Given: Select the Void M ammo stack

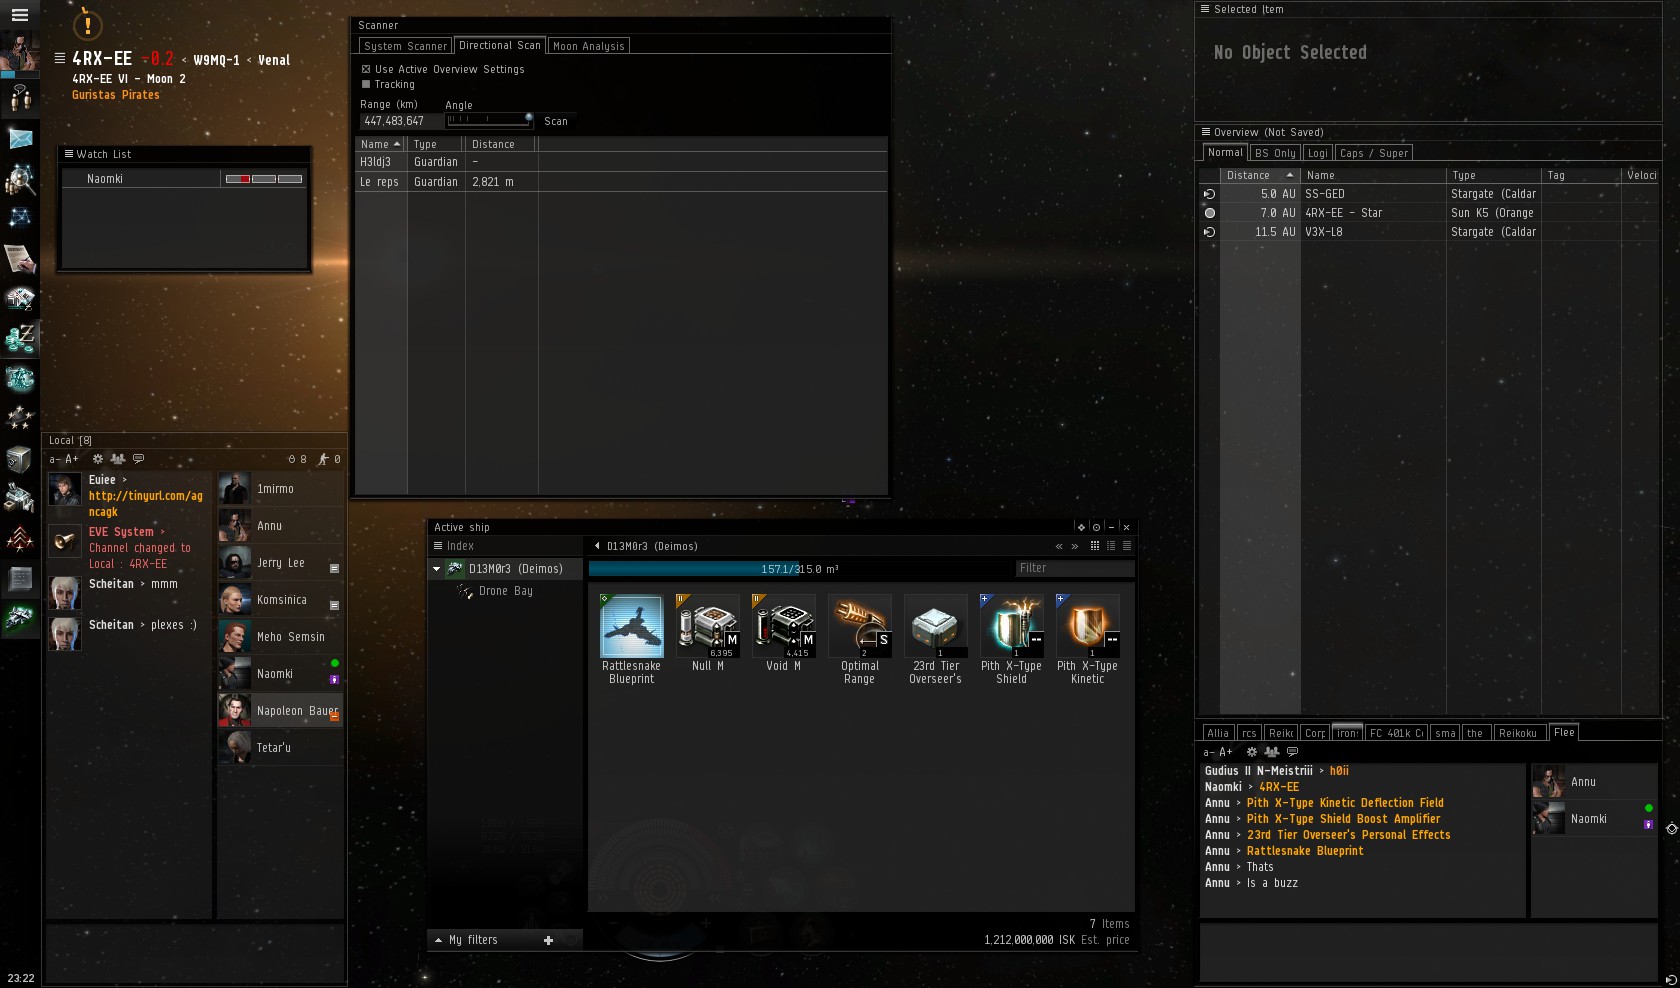Looking at the screenshot, I should point(783,633).
